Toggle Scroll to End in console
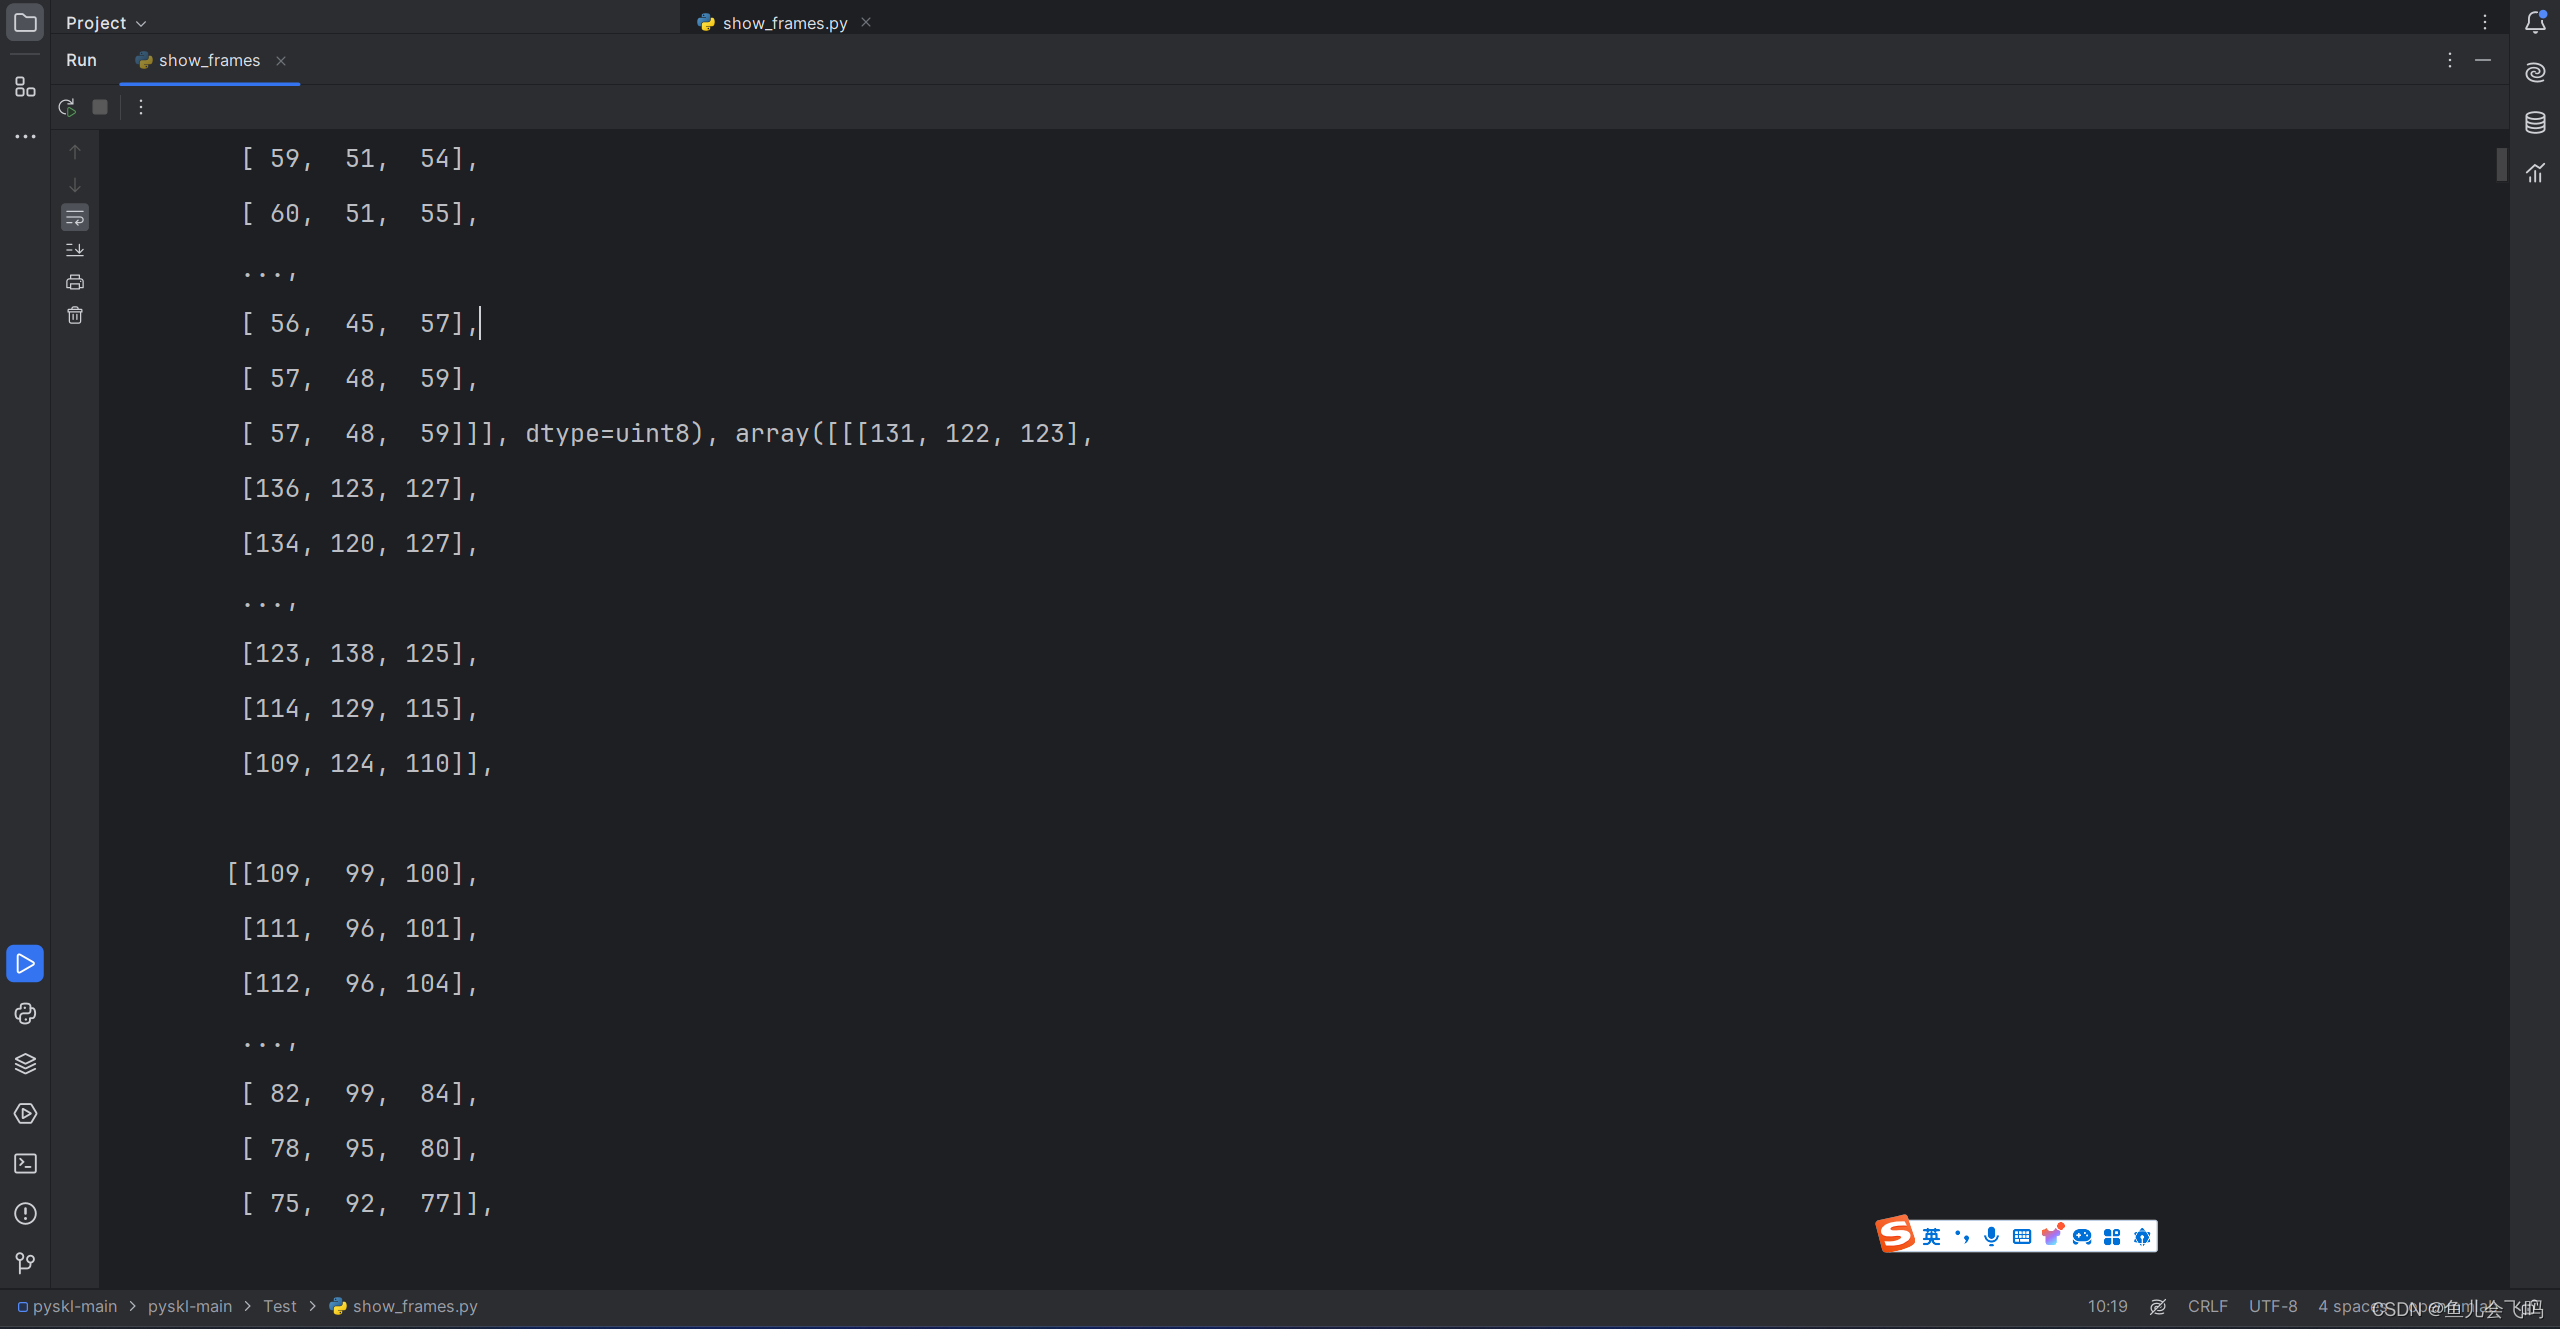2560x1329 pixels. 75,249
